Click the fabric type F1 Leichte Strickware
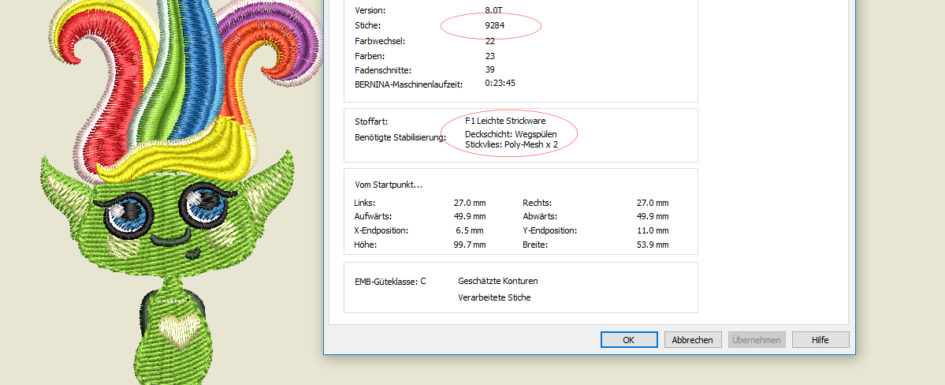Image resolution: width=945 pixels, height=385 pixels. (x=505, y=121)
